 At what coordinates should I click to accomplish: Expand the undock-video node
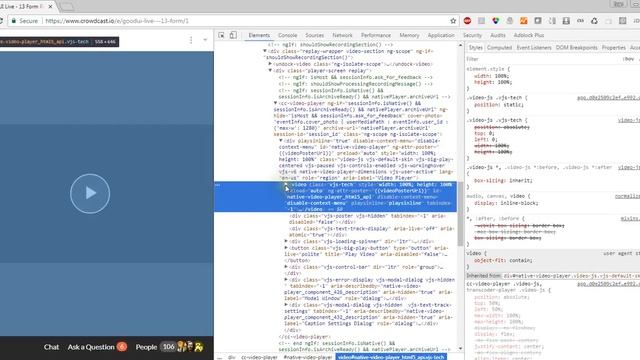click(x=270, y=64)
